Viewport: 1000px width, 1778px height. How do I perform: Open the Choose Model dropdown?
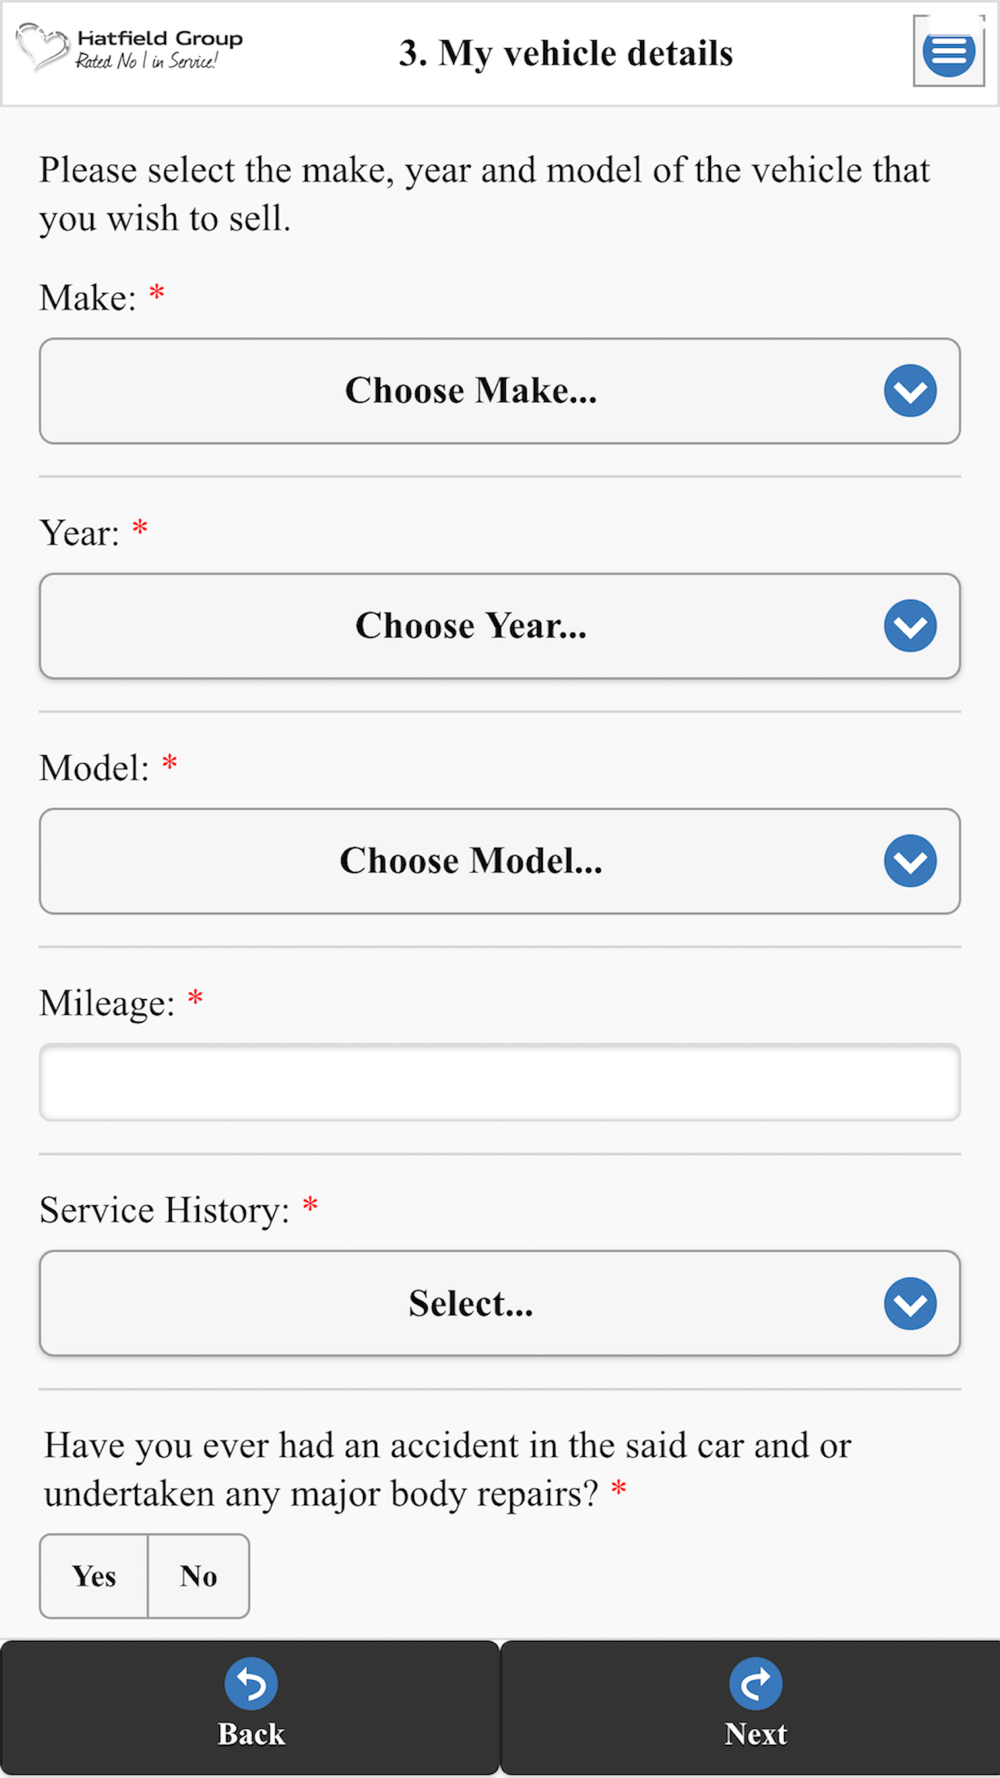coord(500,861)
